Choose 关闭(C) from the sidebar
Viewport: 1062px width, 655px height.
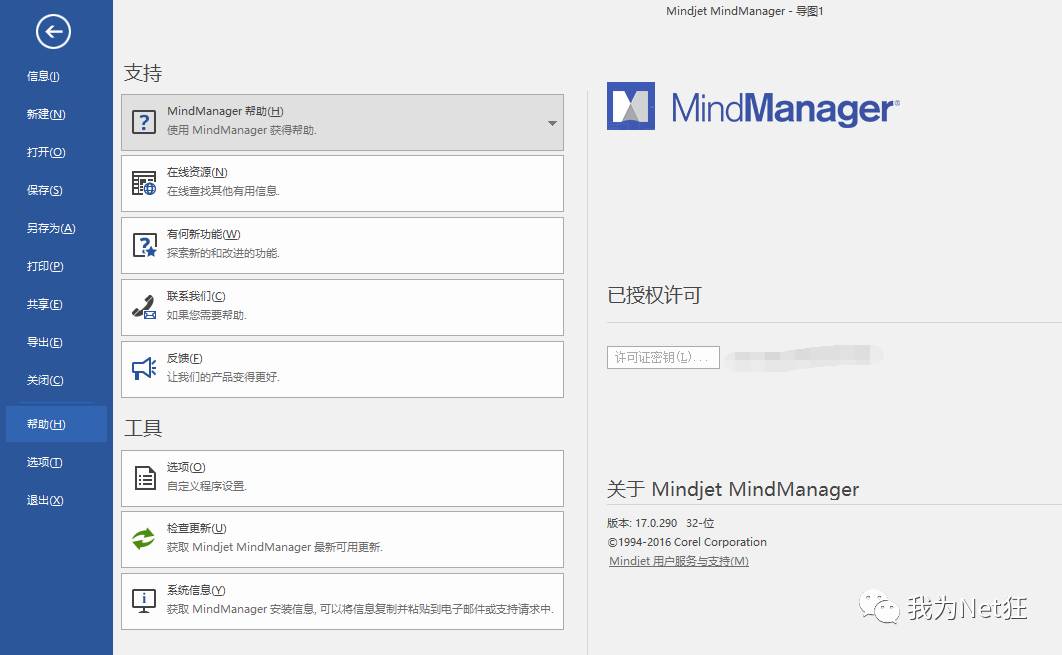[45, 380]
